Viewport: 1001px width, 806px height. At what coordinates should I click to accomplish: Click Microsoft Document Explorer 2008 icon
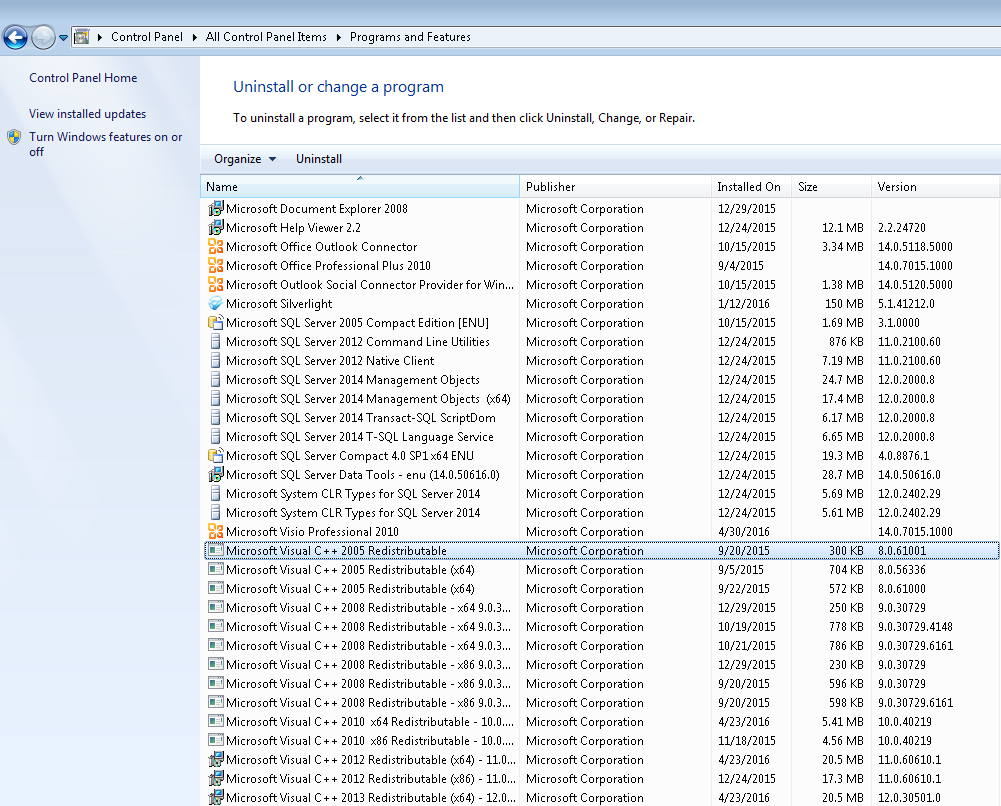216,208
